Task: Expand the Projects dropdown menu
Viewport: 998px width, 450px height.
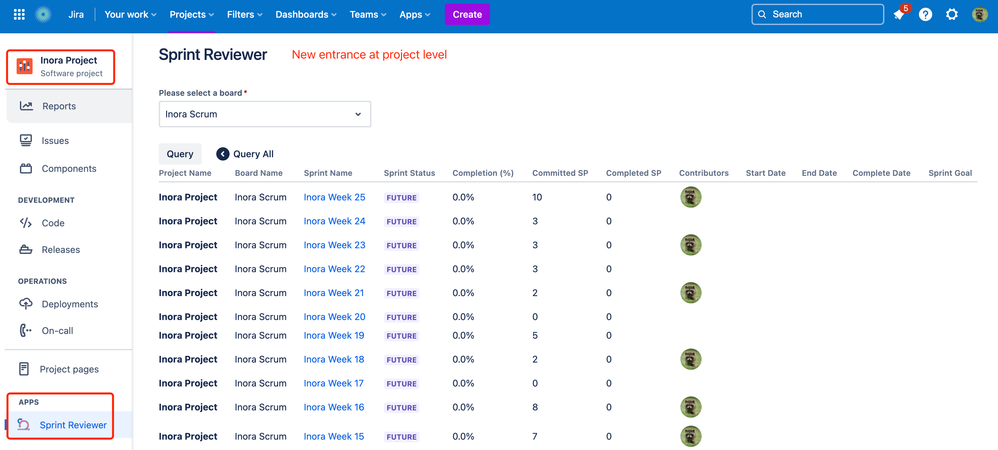Action: click(192, 15)
